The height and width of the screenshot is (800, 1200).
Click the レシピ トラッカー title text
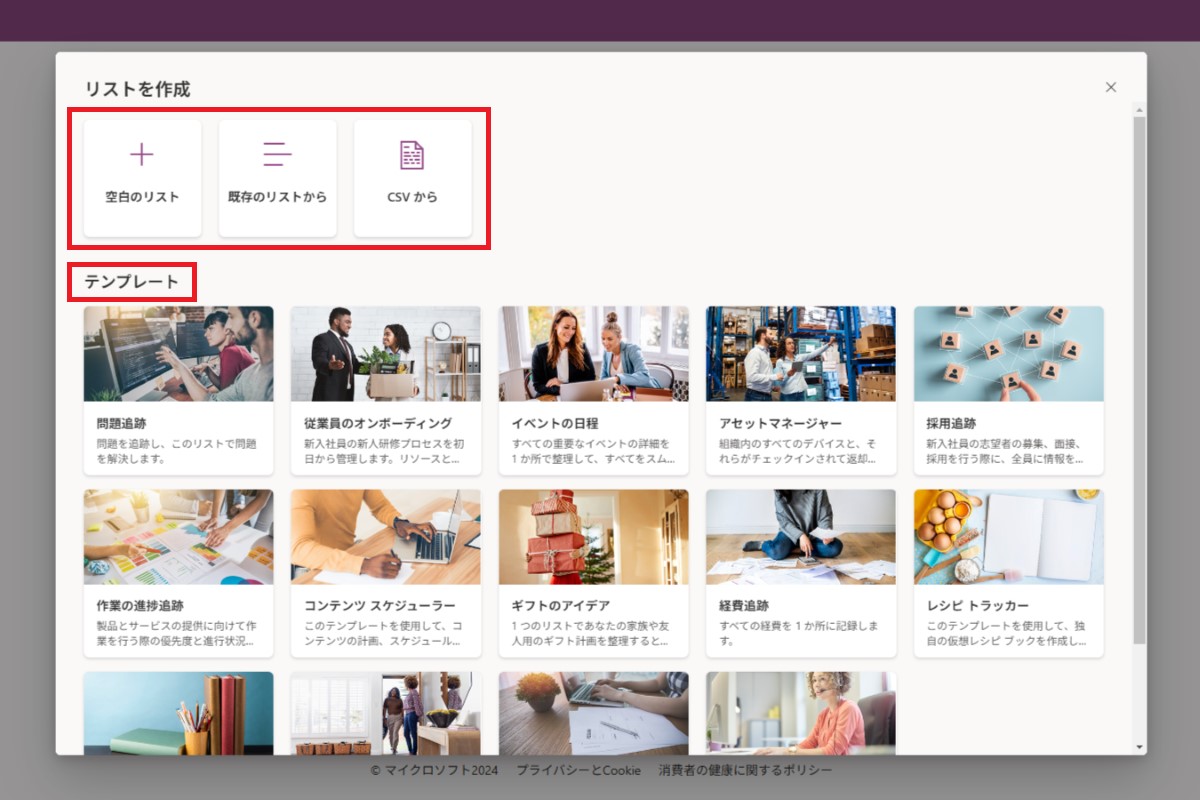coord(977,606)
